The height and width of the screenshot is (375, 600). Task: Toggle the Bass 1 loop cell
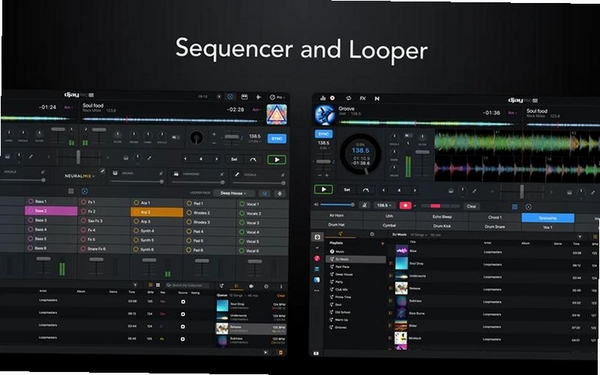coord(51,201)
